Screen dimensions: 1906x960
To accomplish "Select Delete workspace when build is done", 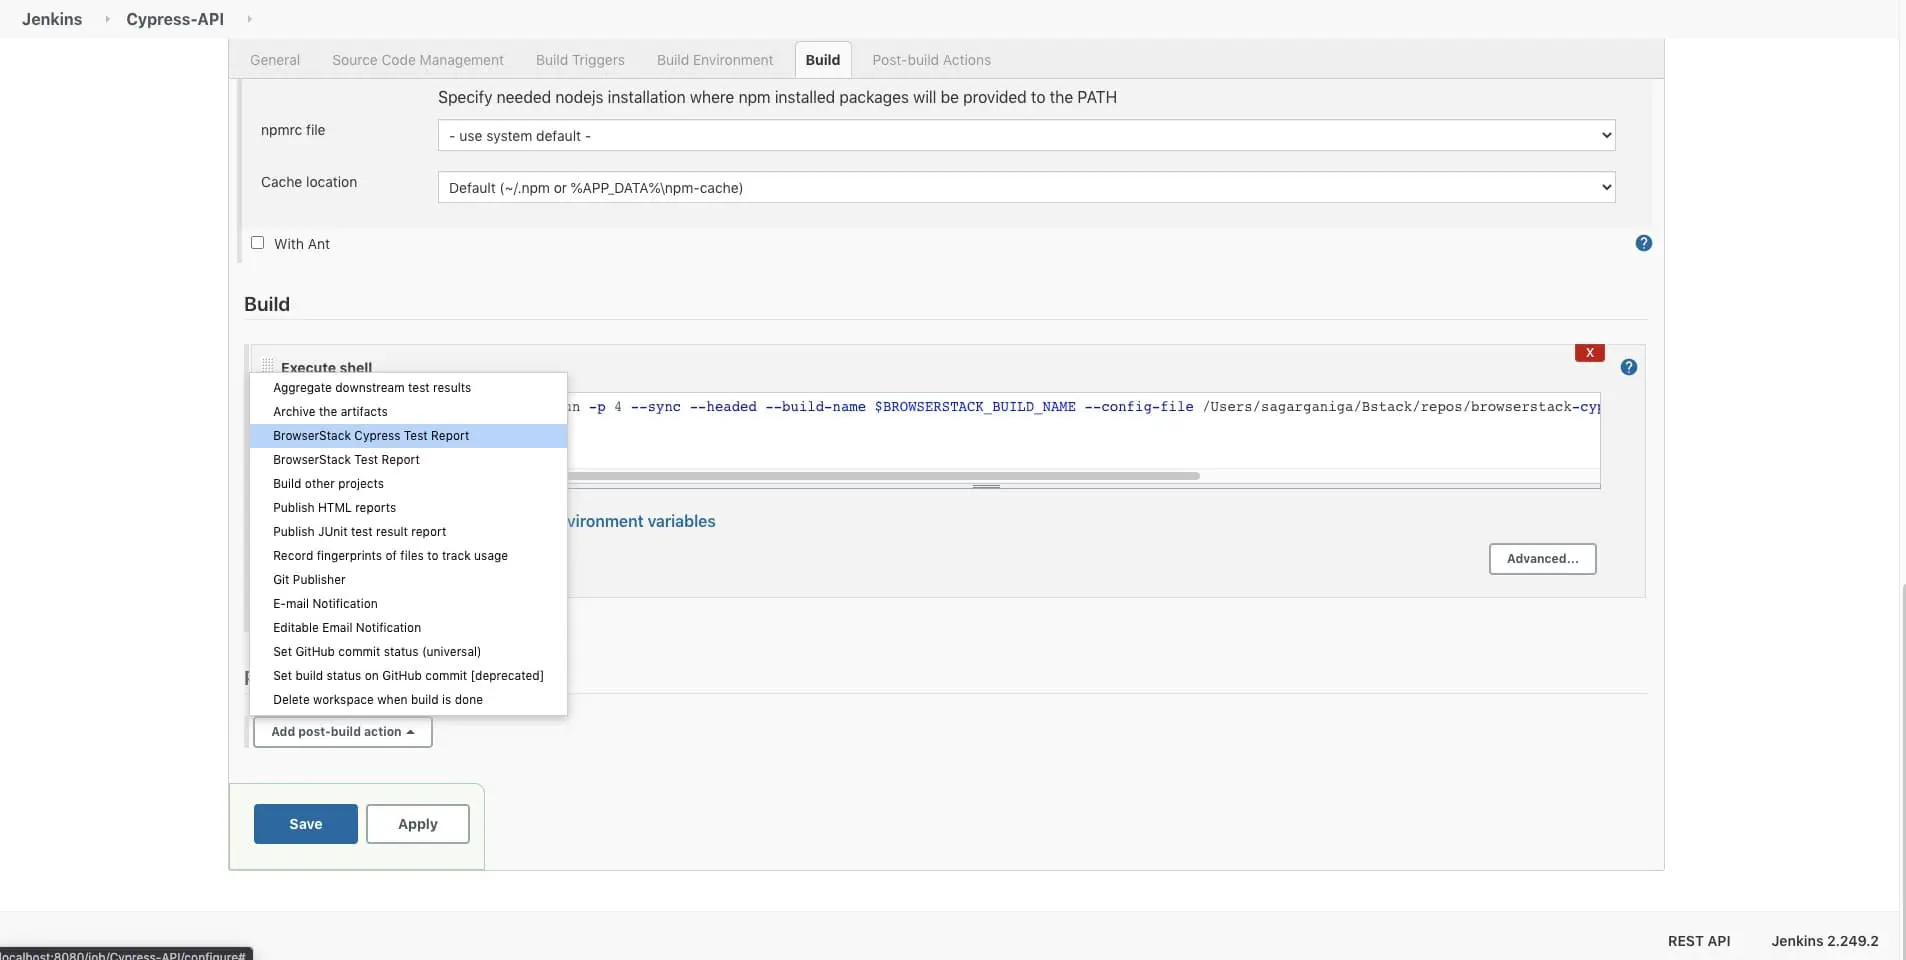I will coord(377,700).
